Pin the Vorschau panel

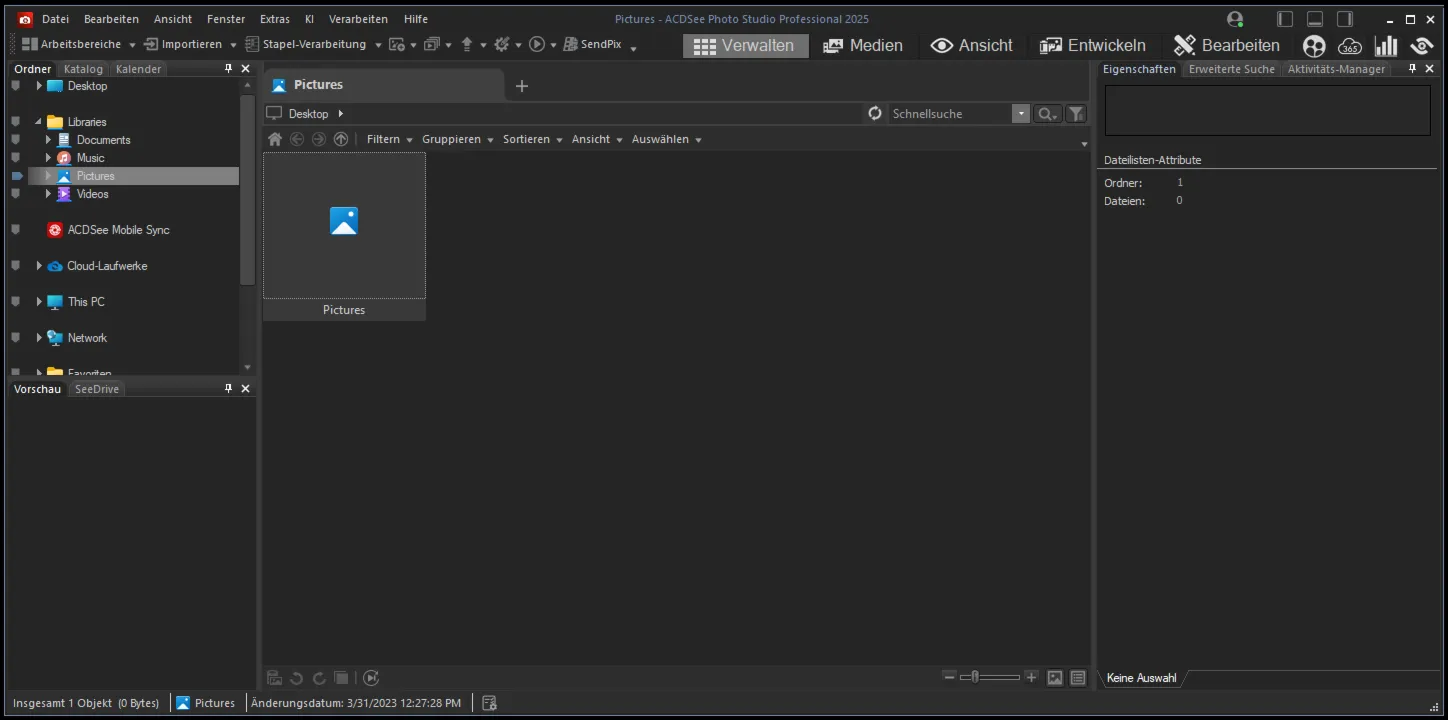[x=228, y=389]
